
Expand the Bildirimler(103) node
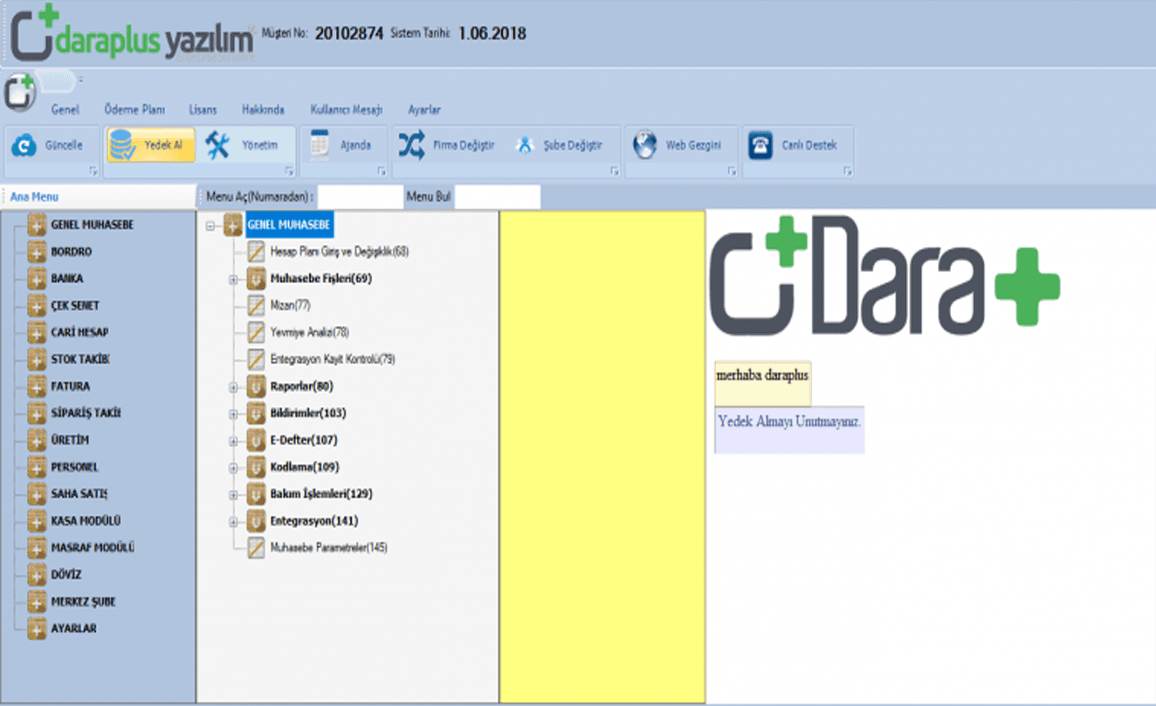click(x=233, y=414)
